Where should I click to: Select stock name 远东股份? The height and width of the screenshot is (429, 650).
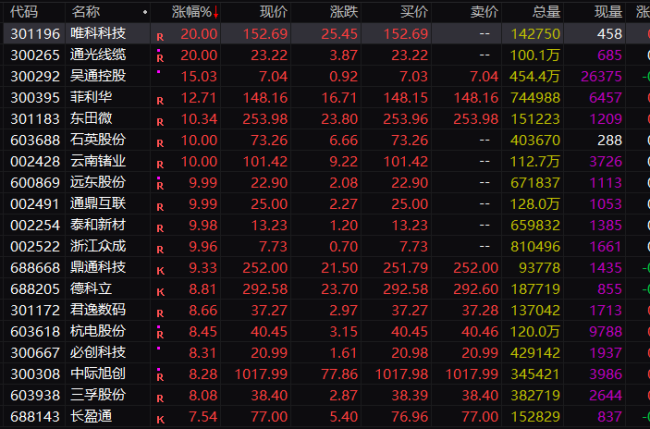tap(98, 182)
